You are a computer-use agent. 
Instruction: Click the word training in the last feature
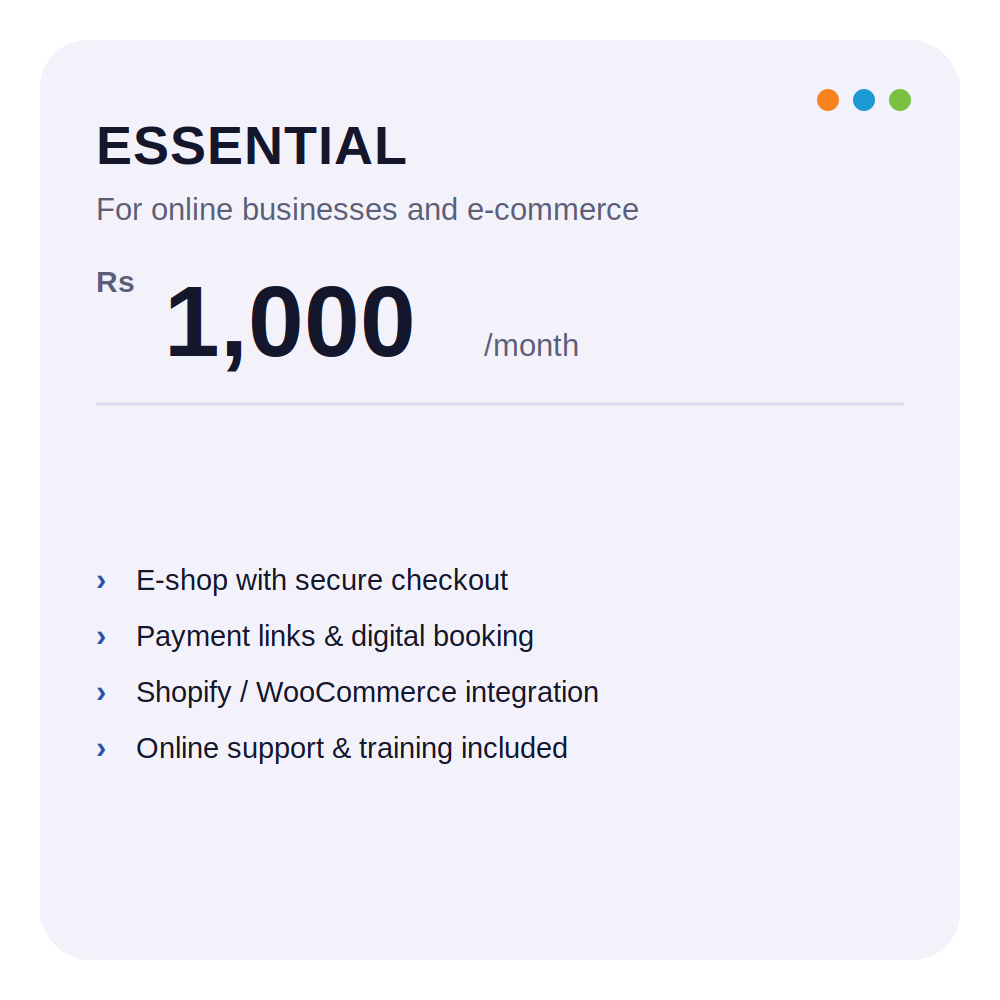pyautogui.click(x=406, y=749)
